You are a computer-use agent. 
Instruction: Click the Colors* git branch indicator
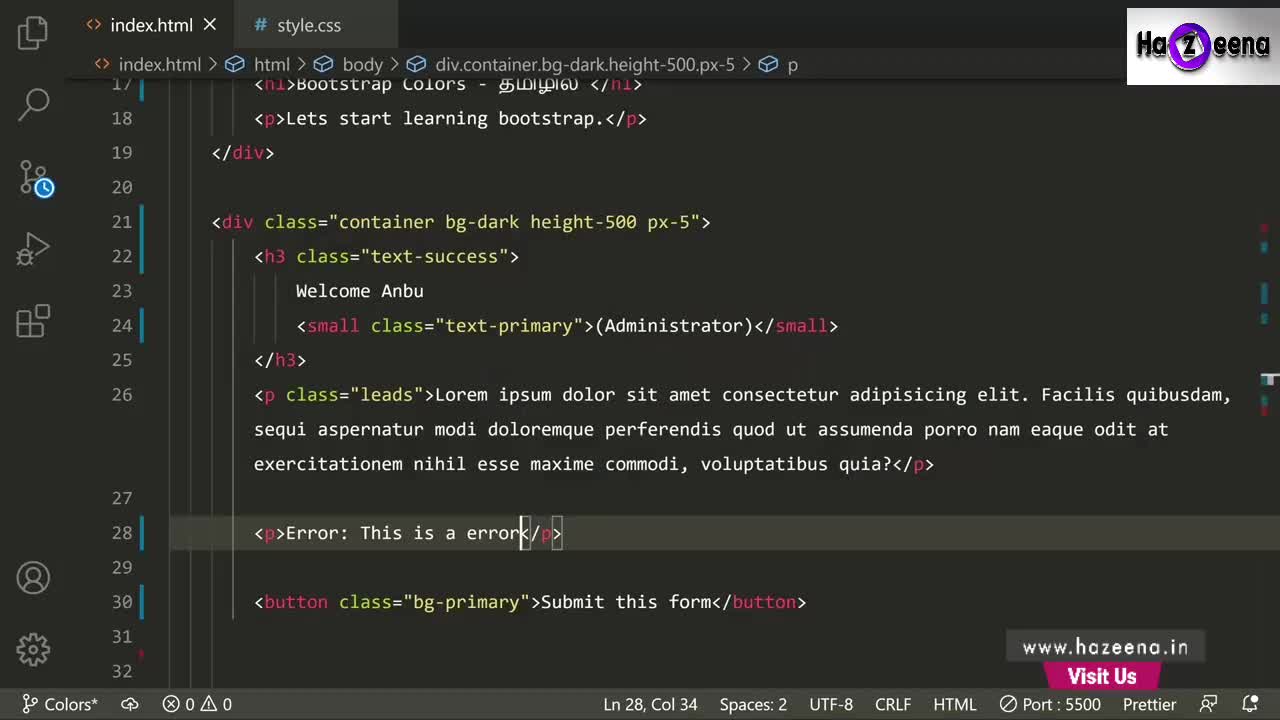[x=60, y=704]
